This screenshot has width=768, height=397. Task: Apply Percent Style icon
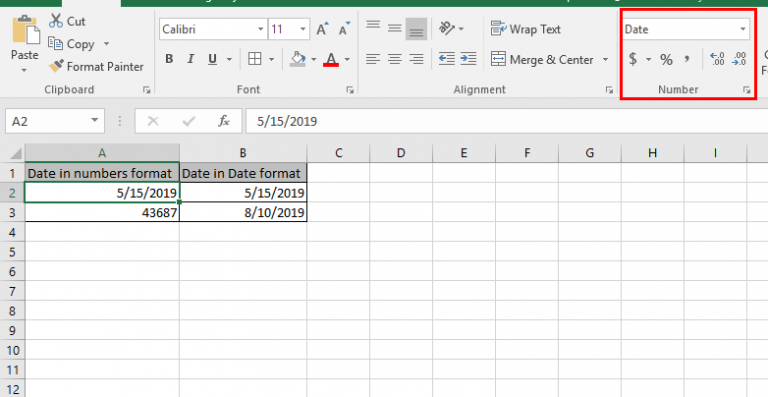(666, 60)
